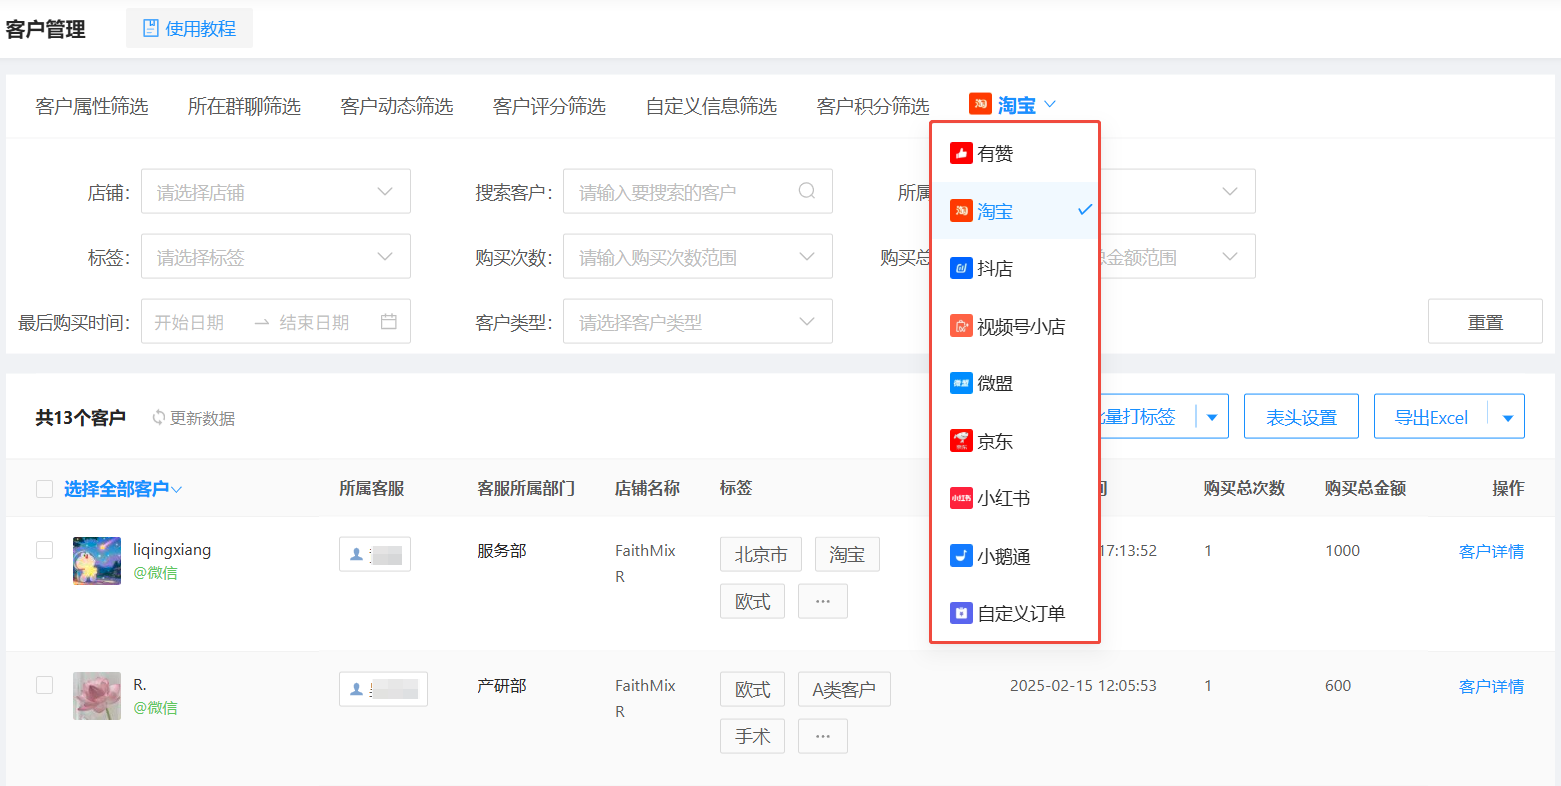Screen dimensions: 1561x786
Task: Click the 京东 platform icon in the dropdown
Action: coord(961,441)
